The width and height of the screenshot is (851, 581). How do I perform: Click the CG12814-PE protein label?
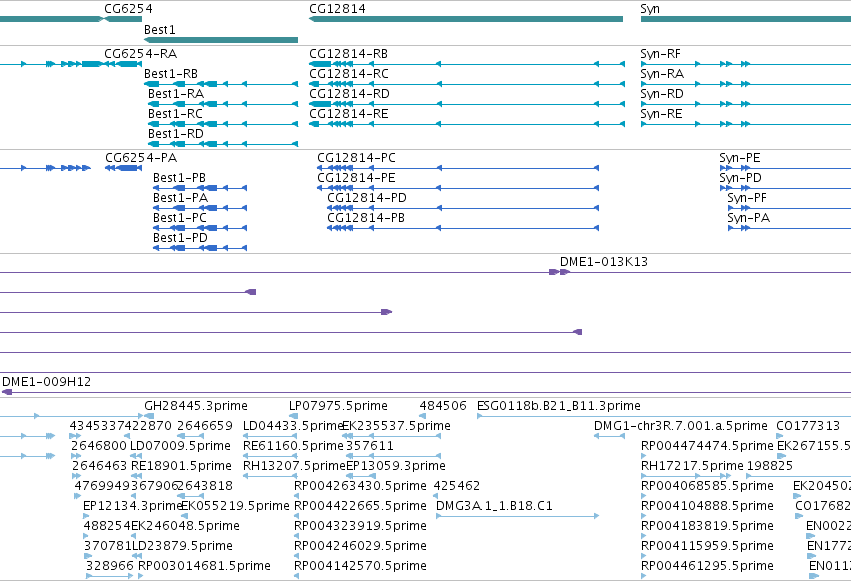click(x=356, y=178)
